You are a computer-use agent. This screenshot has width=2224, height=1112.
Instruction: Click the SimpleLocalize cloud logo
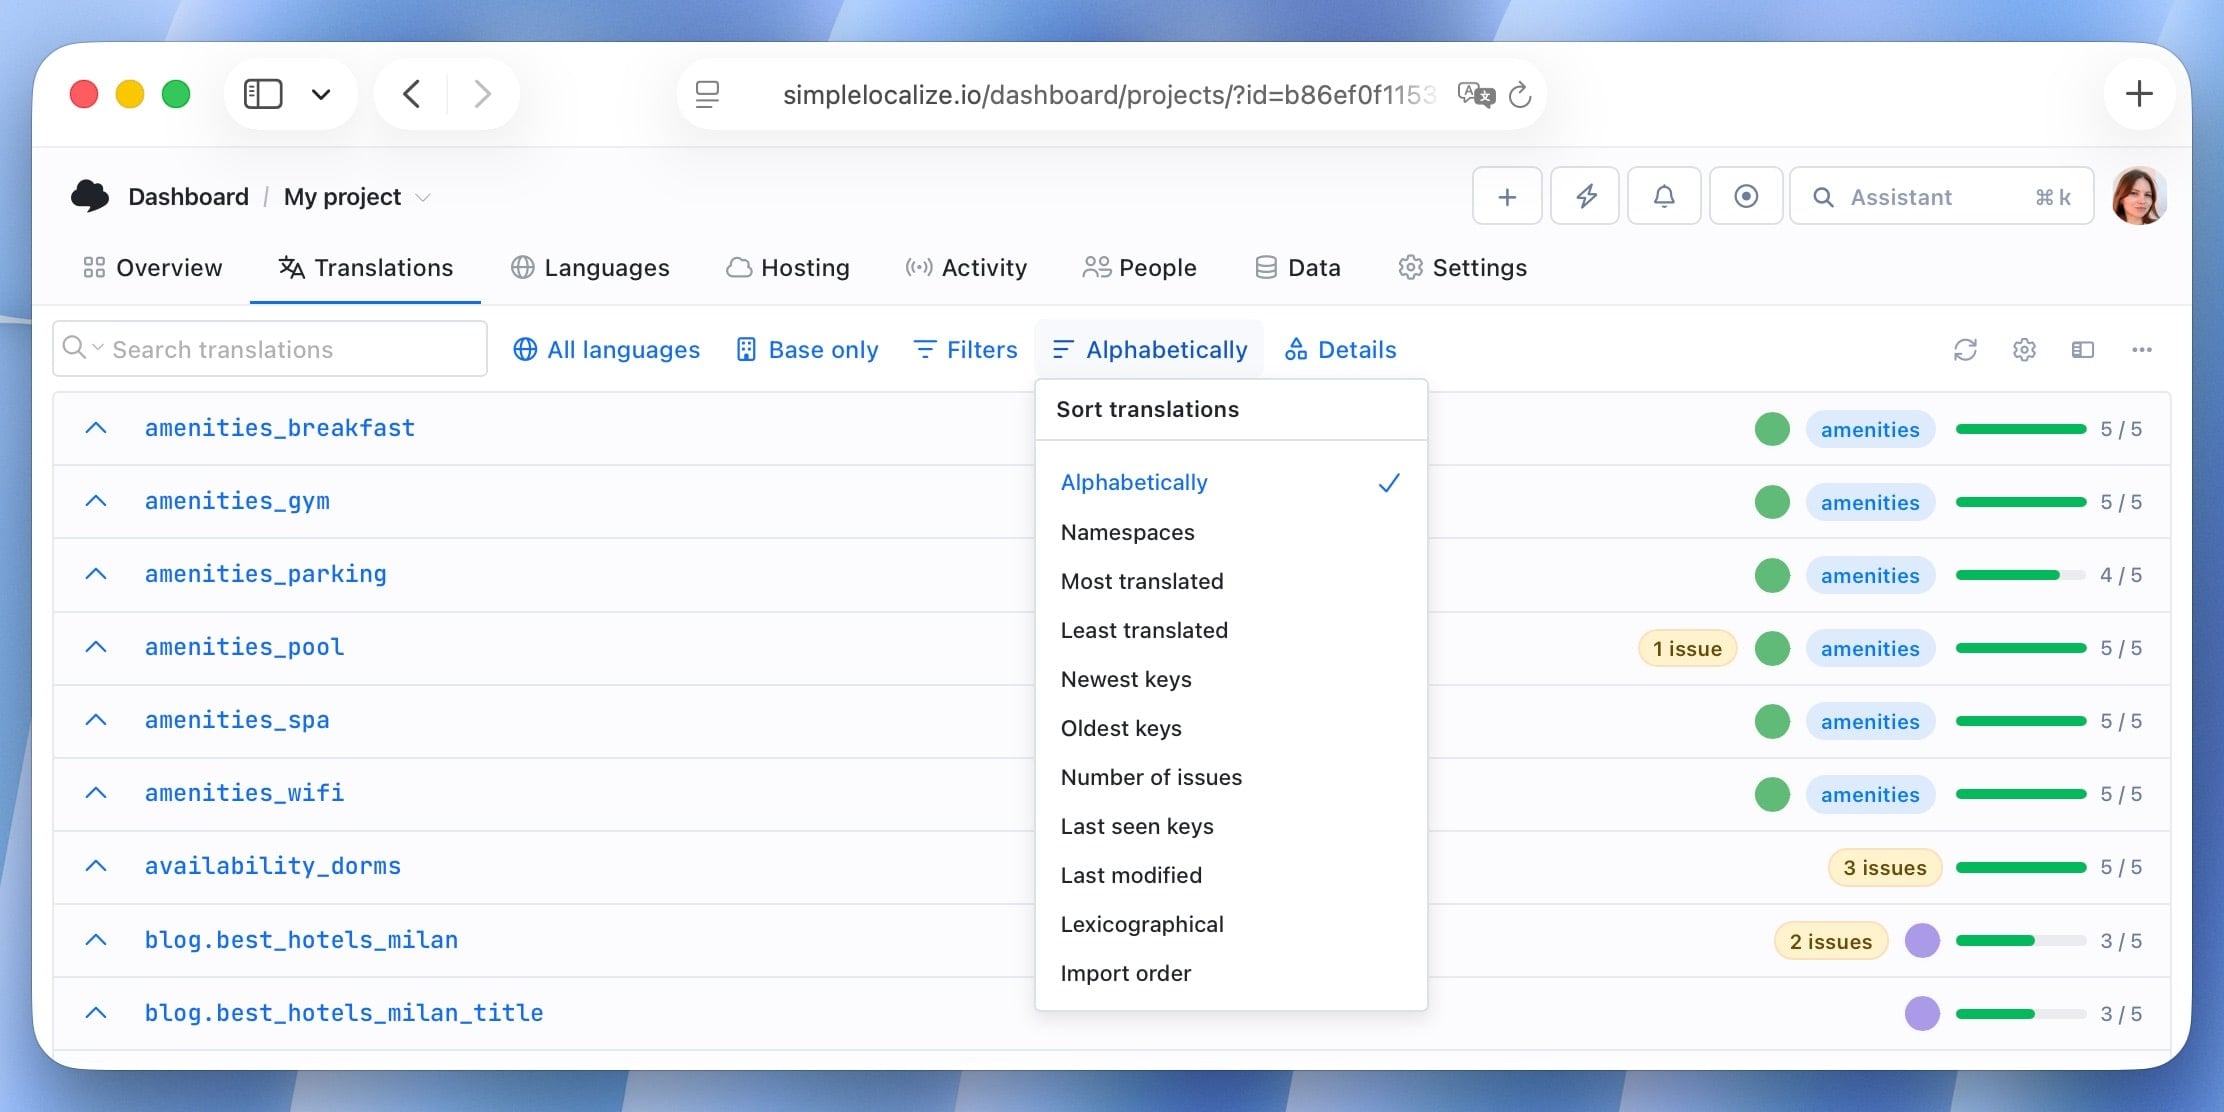pyautogui.click(x=90, y=196)
